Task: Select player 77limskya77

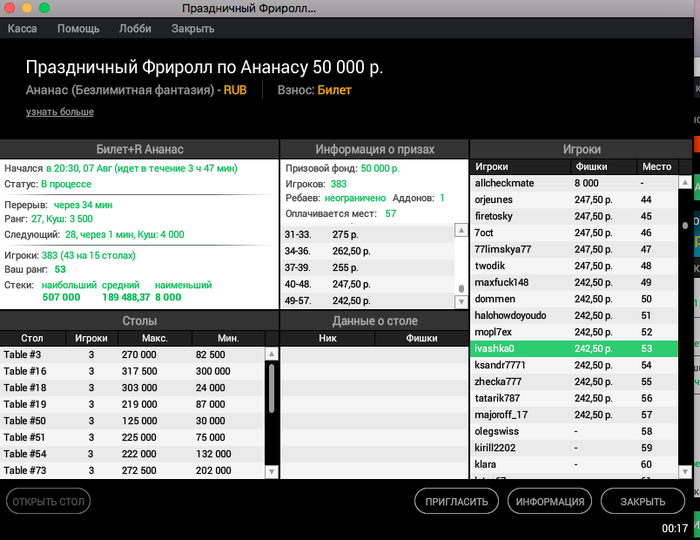Action: click(574, 249)
